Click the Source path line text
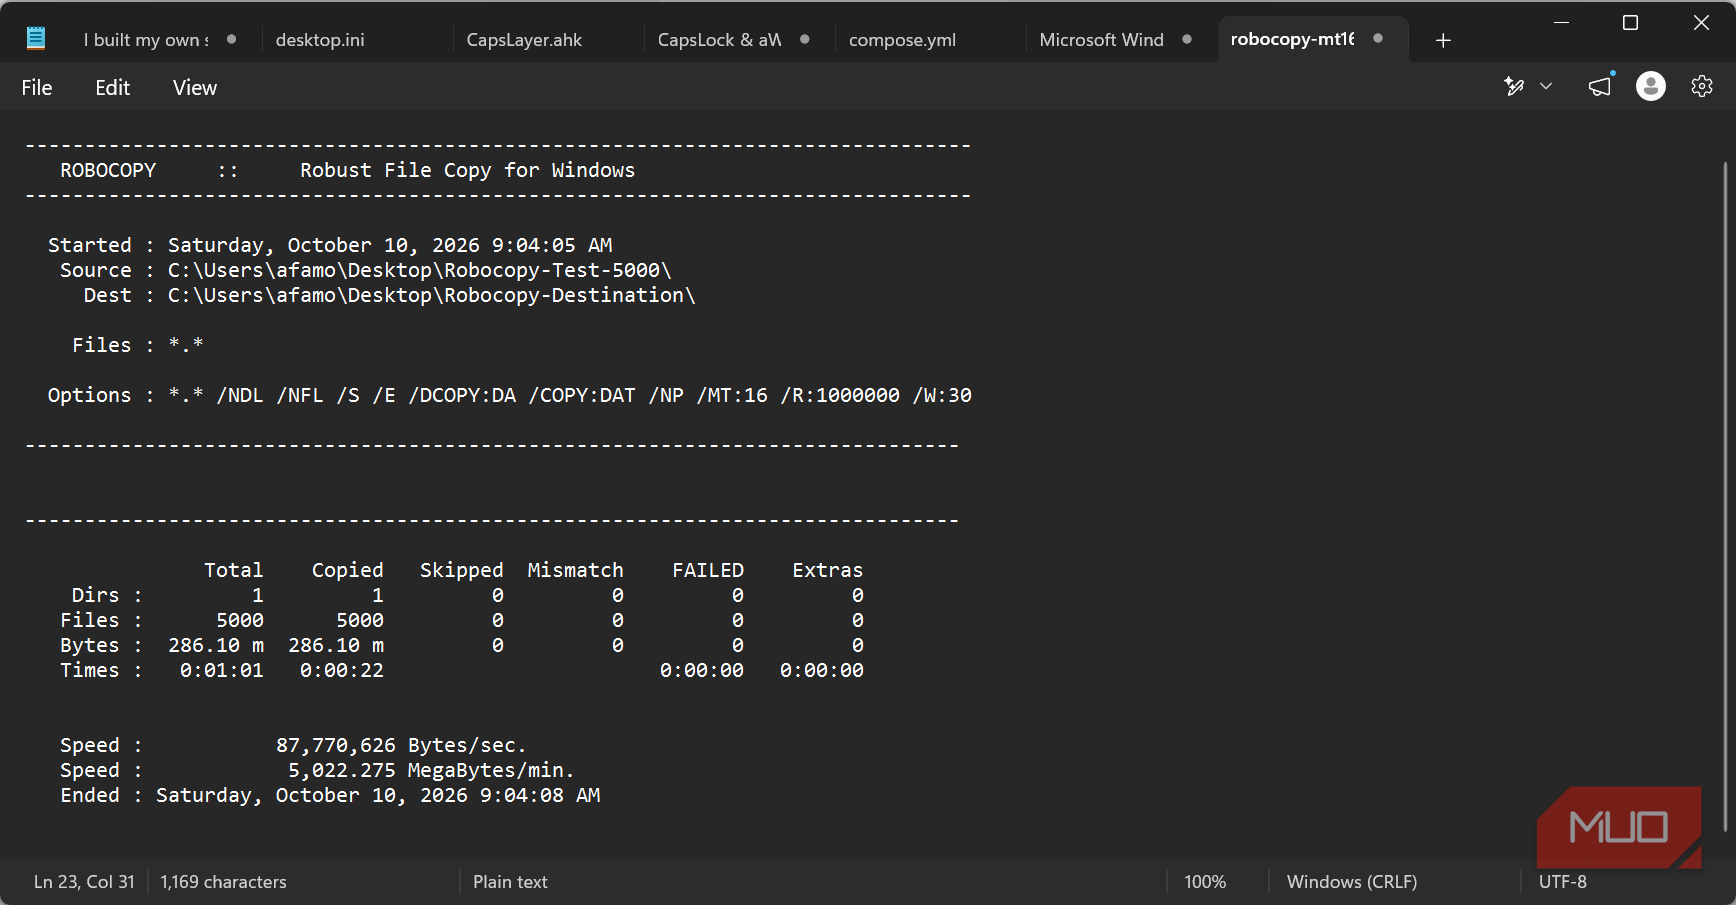The image size is (1736, 905). (x=365, y=270)
